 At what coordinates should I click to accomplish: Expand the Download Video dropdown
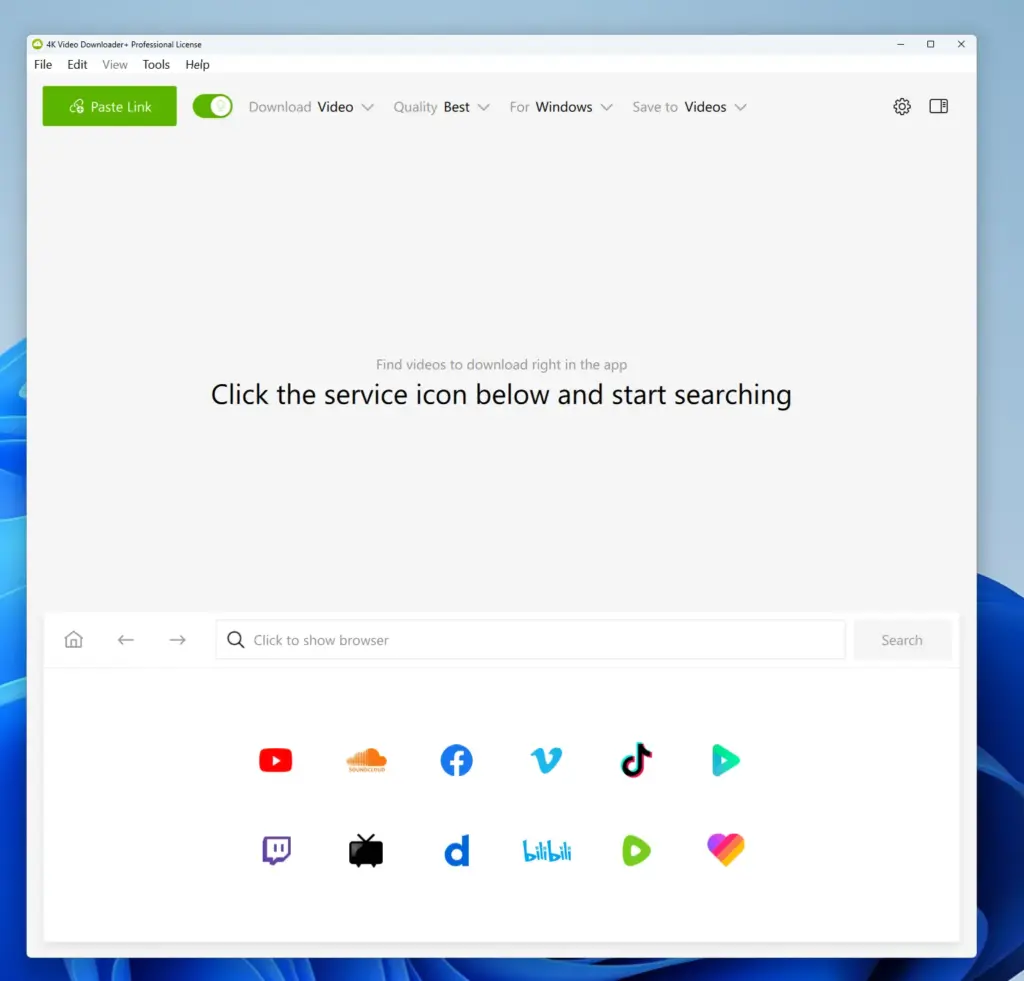click(x=311, y=107)
